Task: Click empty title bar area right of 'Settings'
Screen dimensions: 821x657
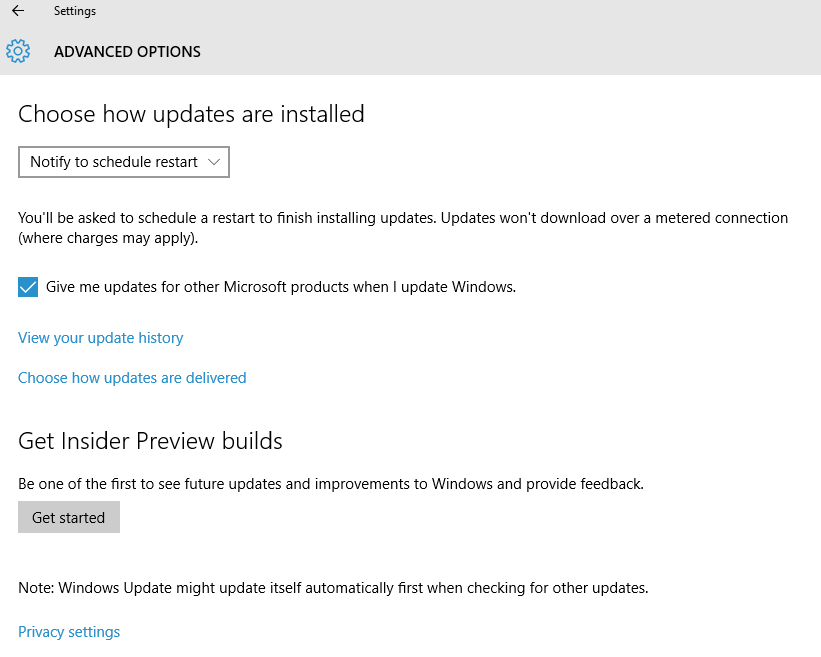Action: 450,12
